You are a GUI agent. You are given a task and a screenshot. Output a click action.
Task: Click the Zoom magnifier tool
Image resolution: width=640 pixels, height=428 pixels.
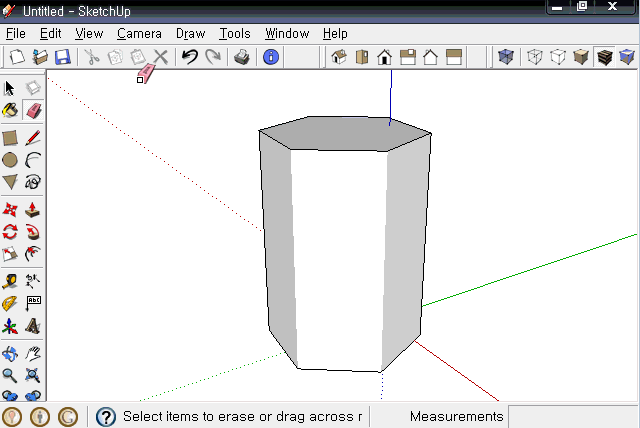point(10,375)
